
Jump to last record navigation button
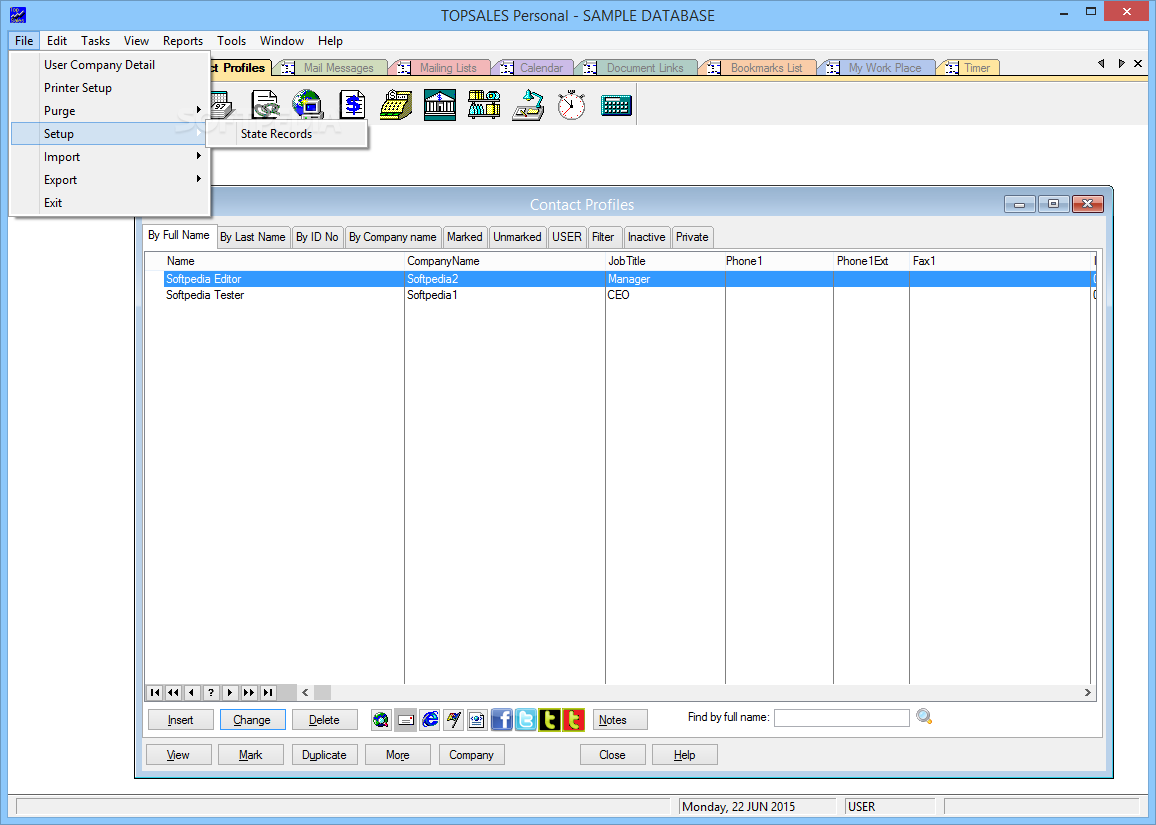pyautogui.click(x=268, y=692)
